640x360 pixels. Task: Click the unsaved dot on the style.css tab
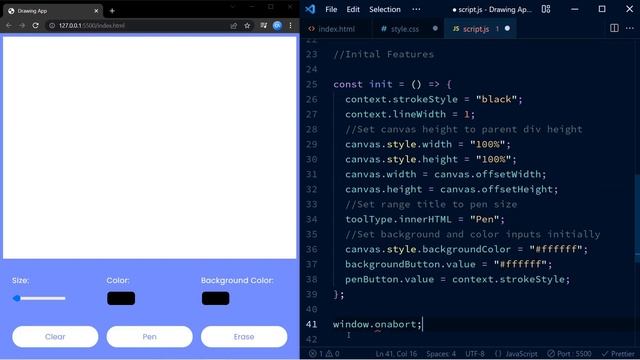[x=435, y=29]
